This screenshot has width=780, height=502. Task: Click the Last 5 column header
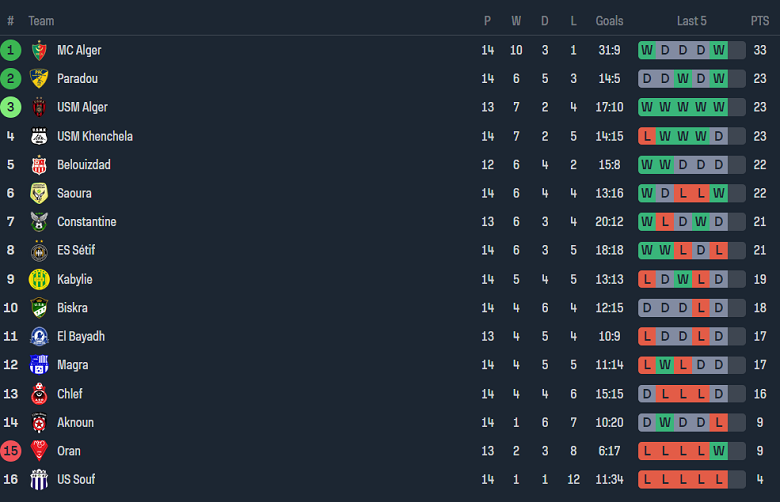(691, 21)
